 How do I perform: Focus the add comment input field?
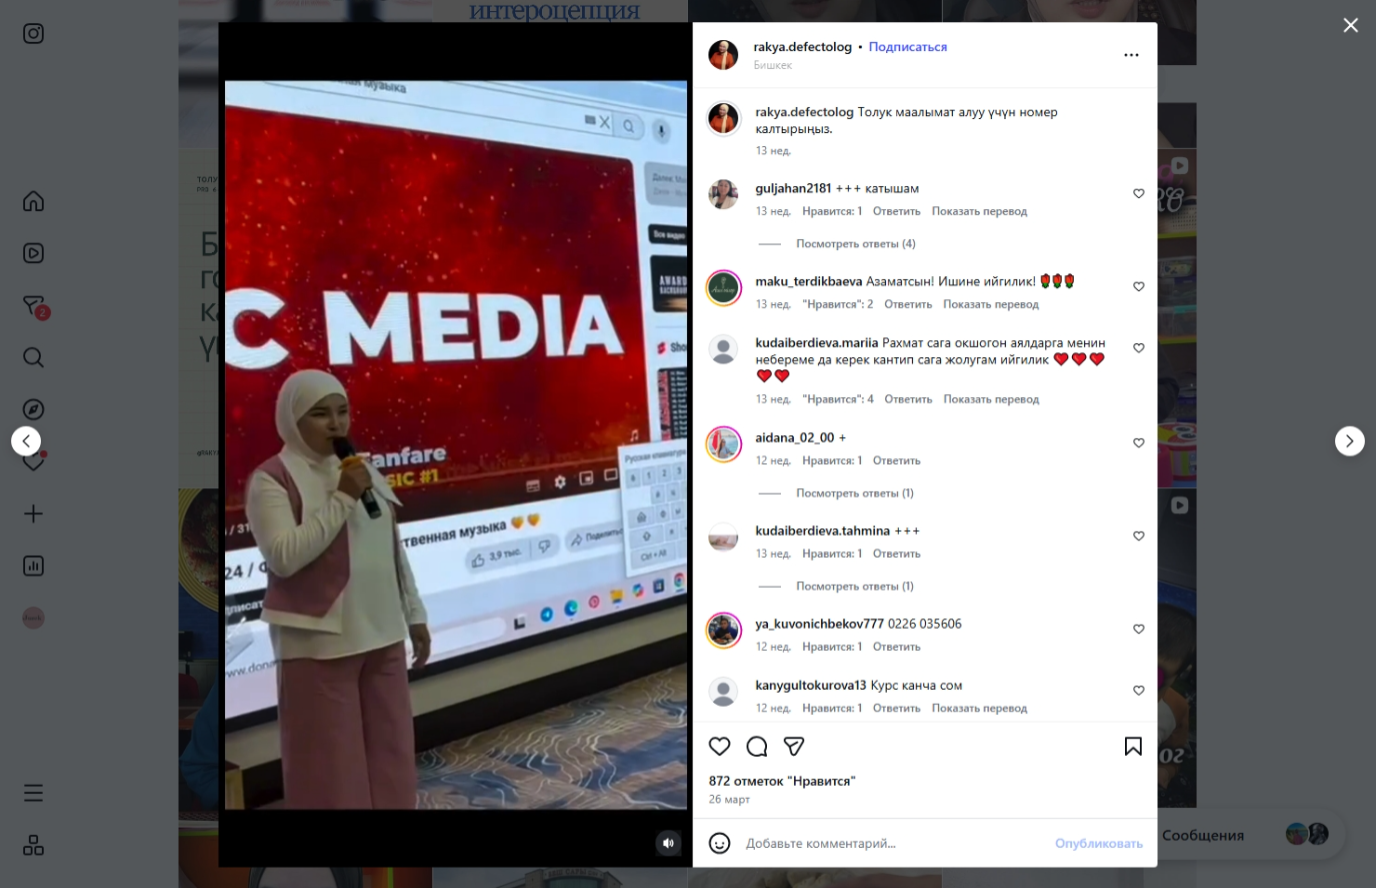click(895, 843)
